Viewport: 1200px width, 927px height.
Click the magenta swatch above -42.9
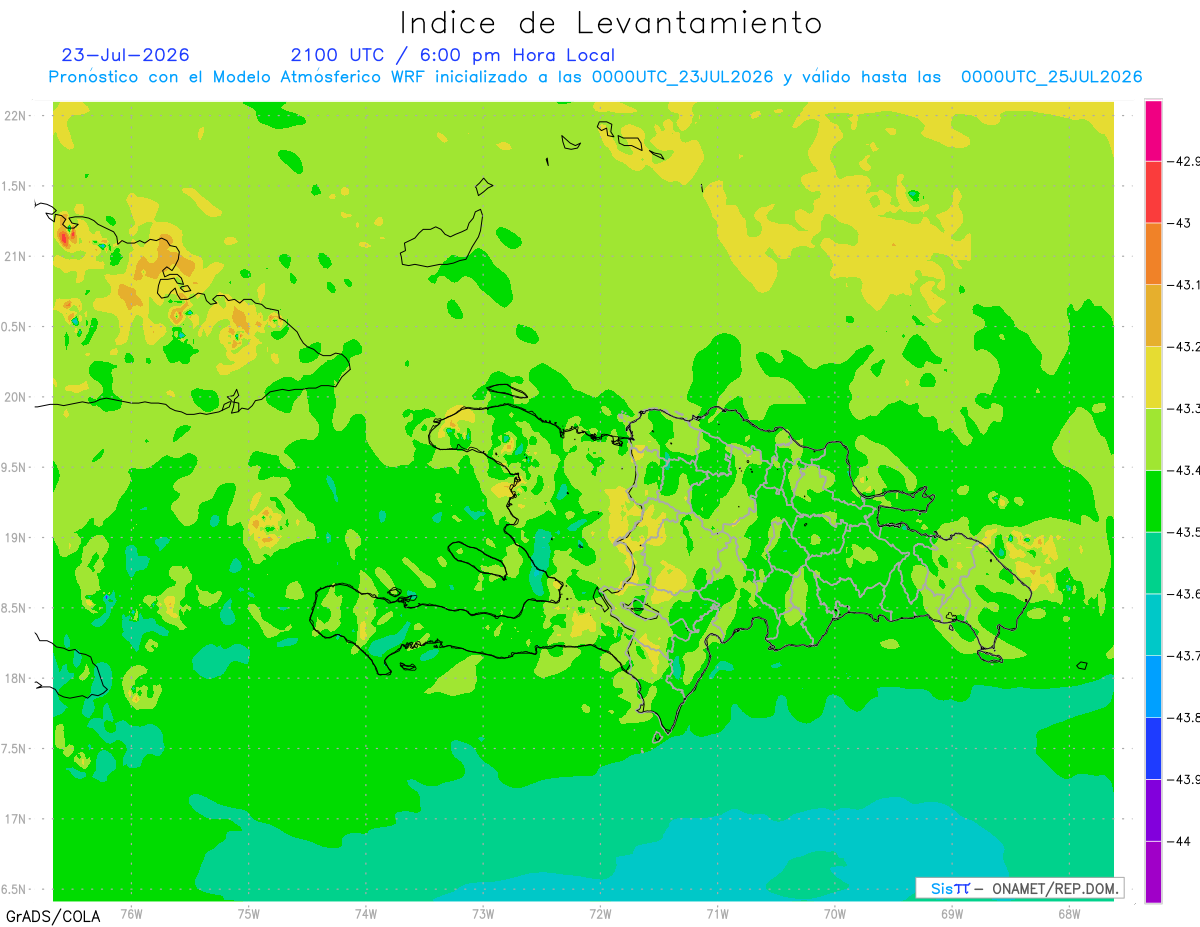(x=1153, y=130)
